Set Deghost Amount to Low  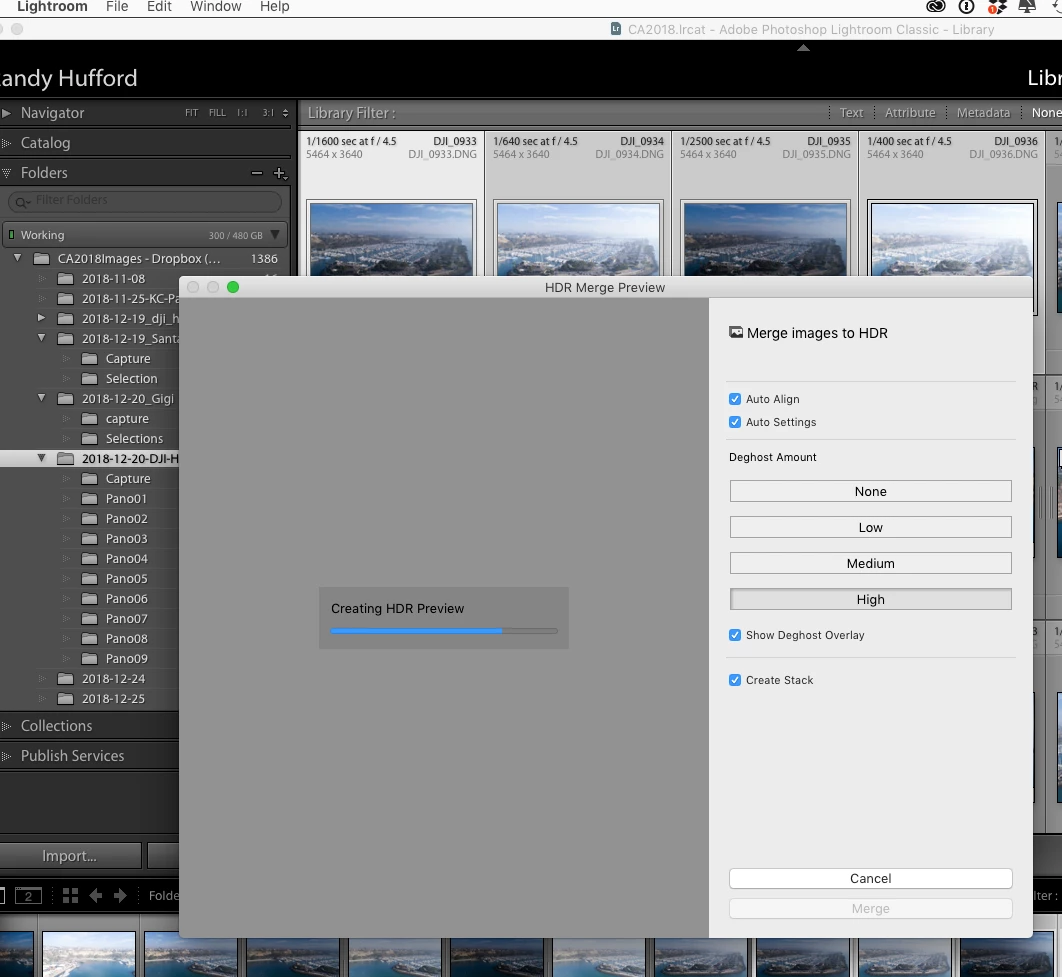pyautogui.click(x=870, y=527)
